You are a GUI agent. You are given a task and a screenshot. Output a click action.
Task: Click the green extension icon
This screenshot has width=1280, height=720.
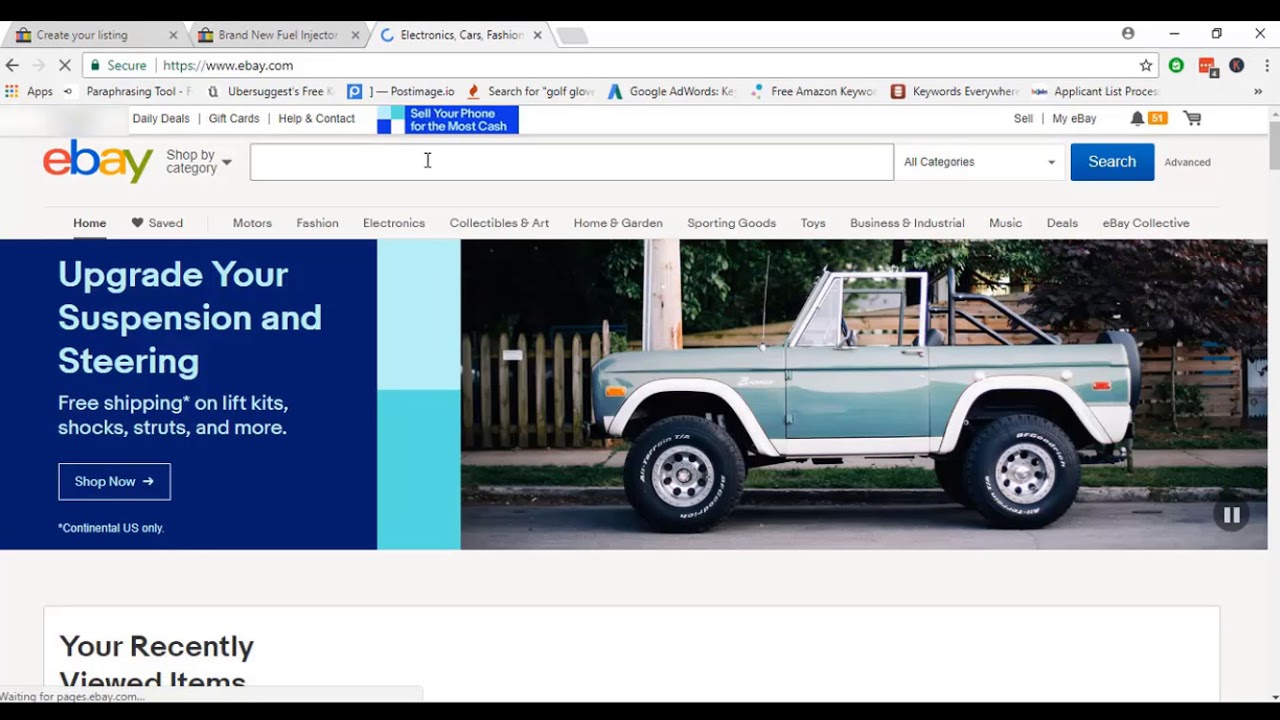pos(1177,65)
